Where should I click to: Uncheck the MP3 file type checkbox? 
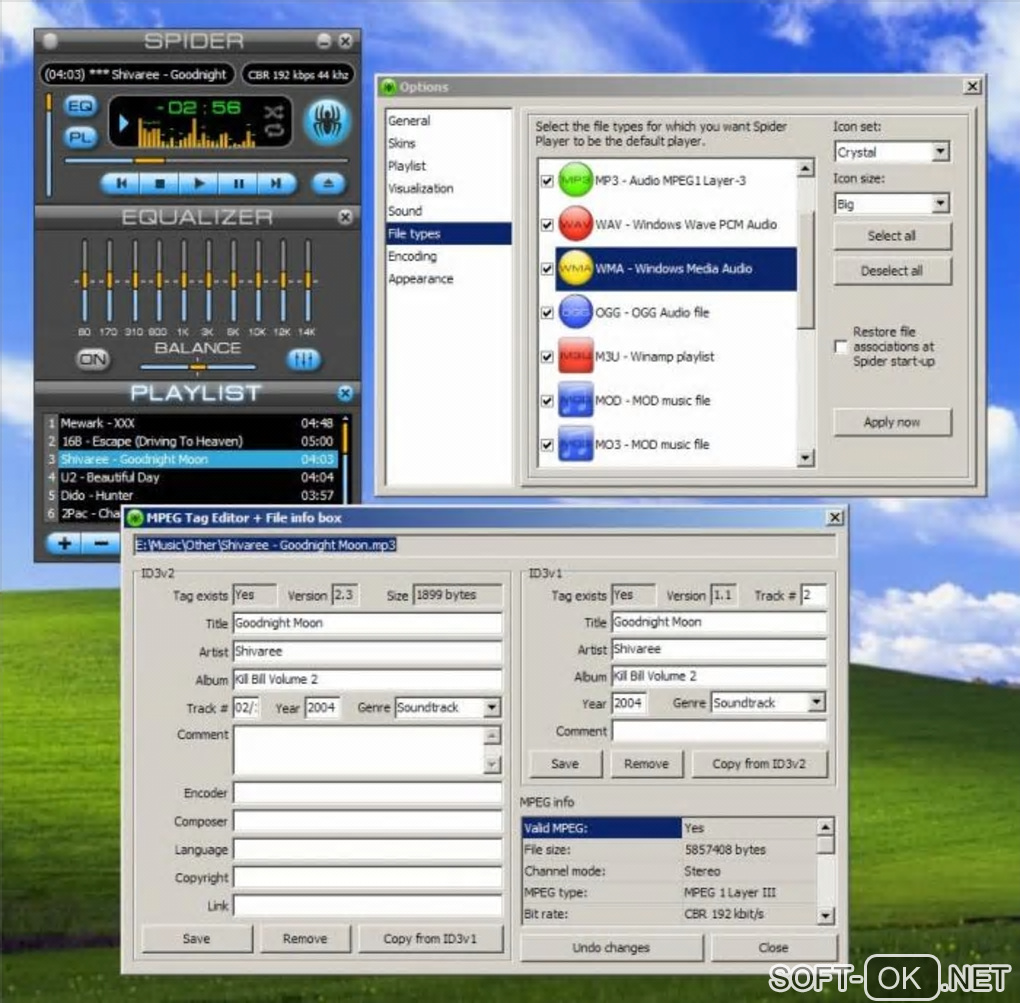coord(547,181)
